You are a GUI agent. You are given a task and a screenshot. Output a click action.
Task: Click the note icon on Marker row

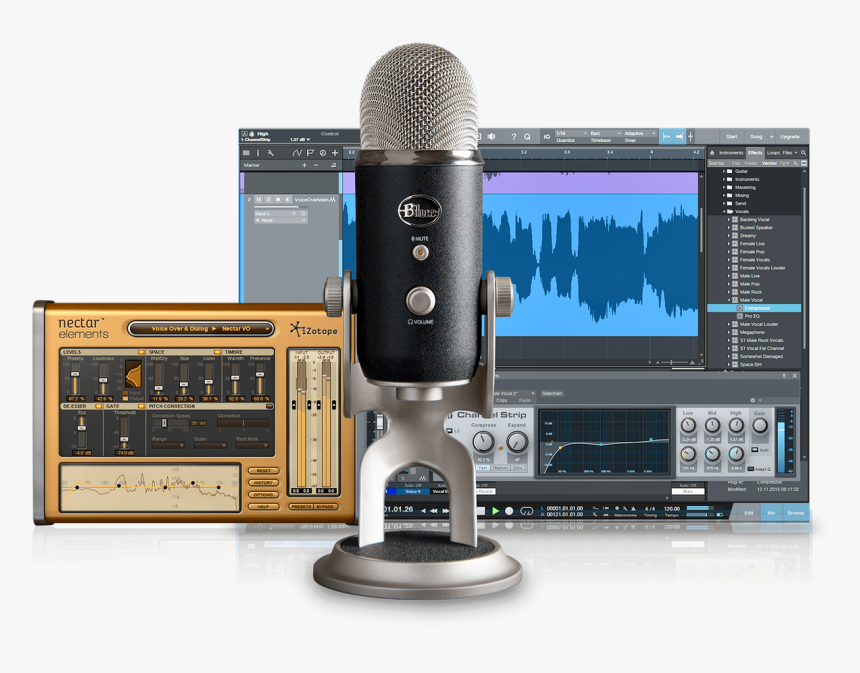point(333,165)
